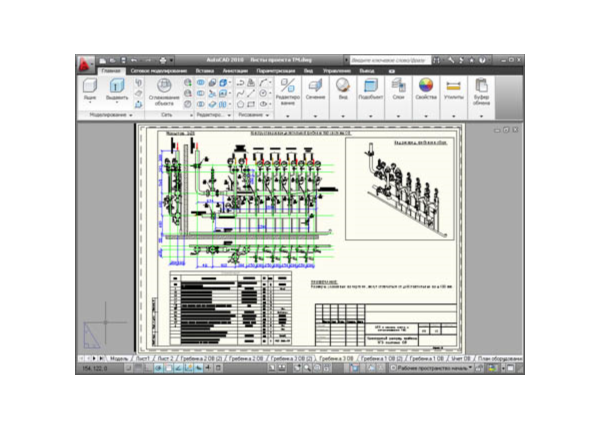Switch to the Вставка ribbon tab

[205, 71]
